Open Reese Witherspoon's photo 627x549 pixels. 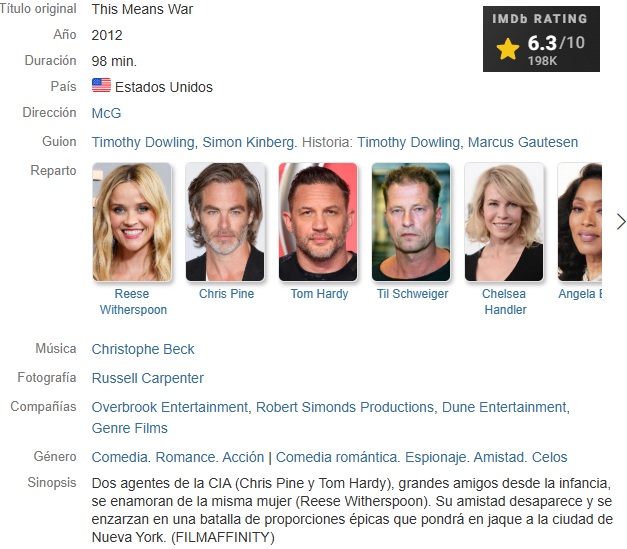(132, 222)
